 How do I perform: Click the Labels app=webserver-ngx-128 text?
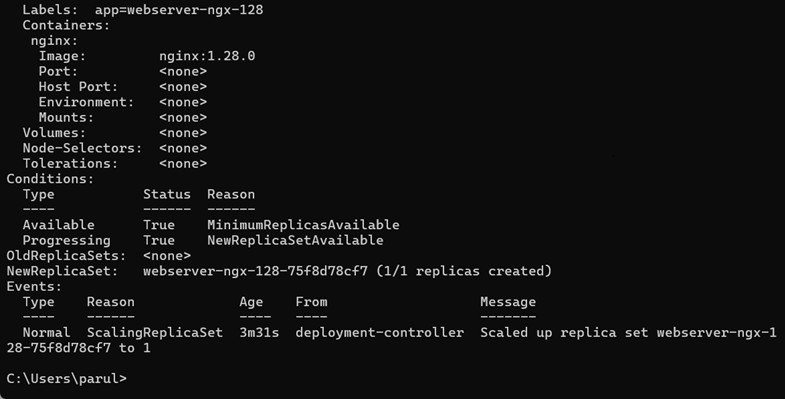[143, 10]
